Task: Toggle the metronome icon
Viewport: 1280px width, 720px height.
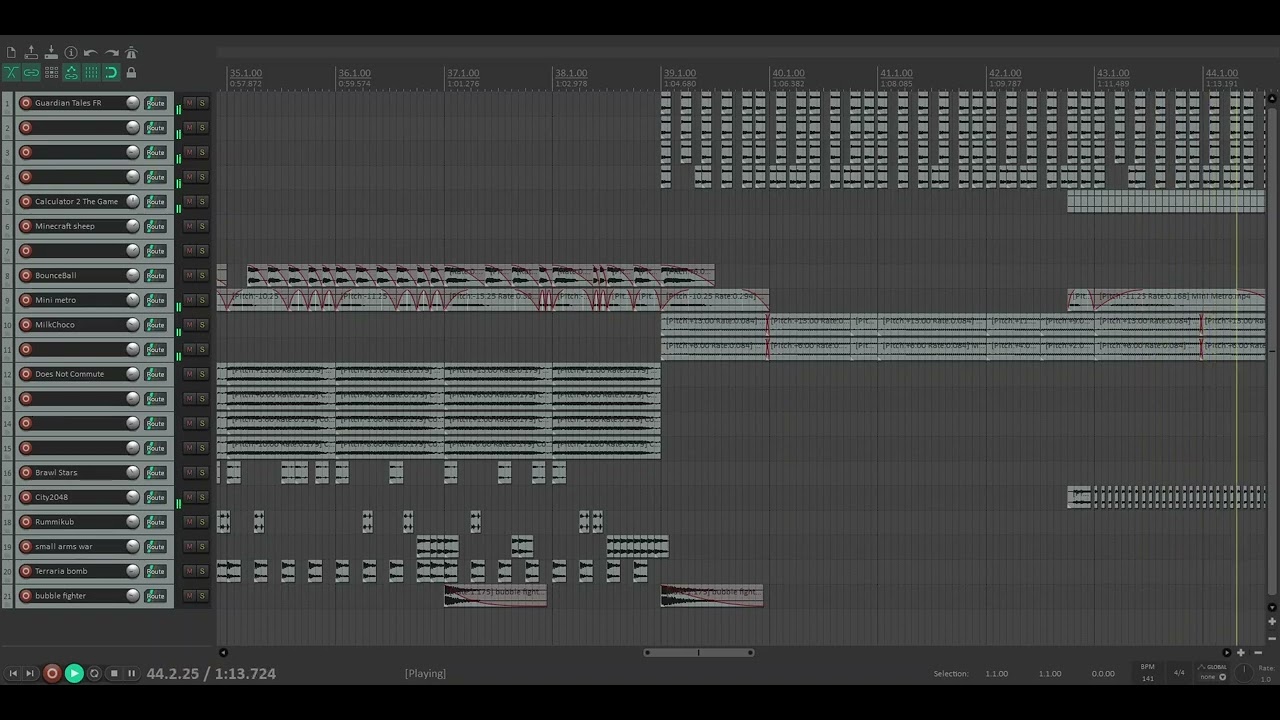Action: [x=131, y=53]
